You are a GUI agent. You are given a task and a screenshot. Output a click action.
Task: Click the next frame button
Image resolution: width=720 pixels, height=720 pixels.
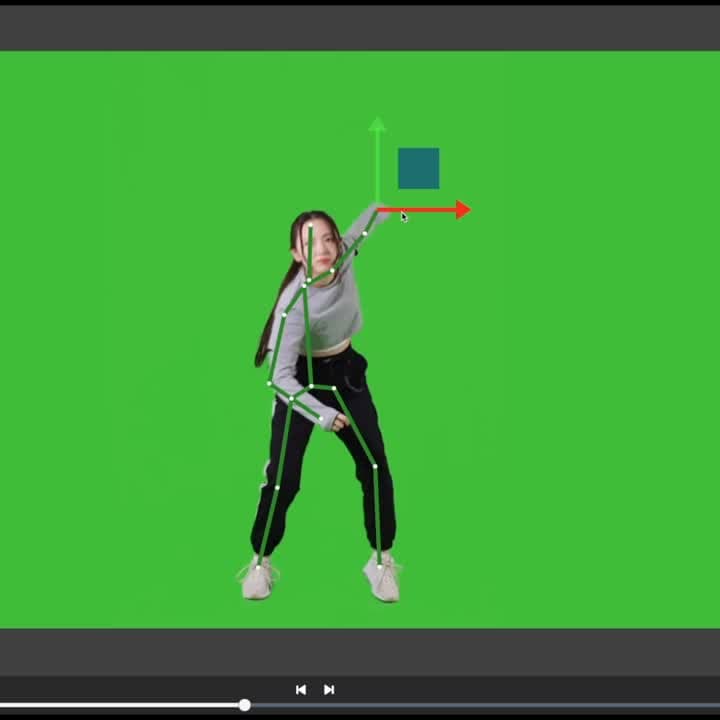click(x=329, y=689)
